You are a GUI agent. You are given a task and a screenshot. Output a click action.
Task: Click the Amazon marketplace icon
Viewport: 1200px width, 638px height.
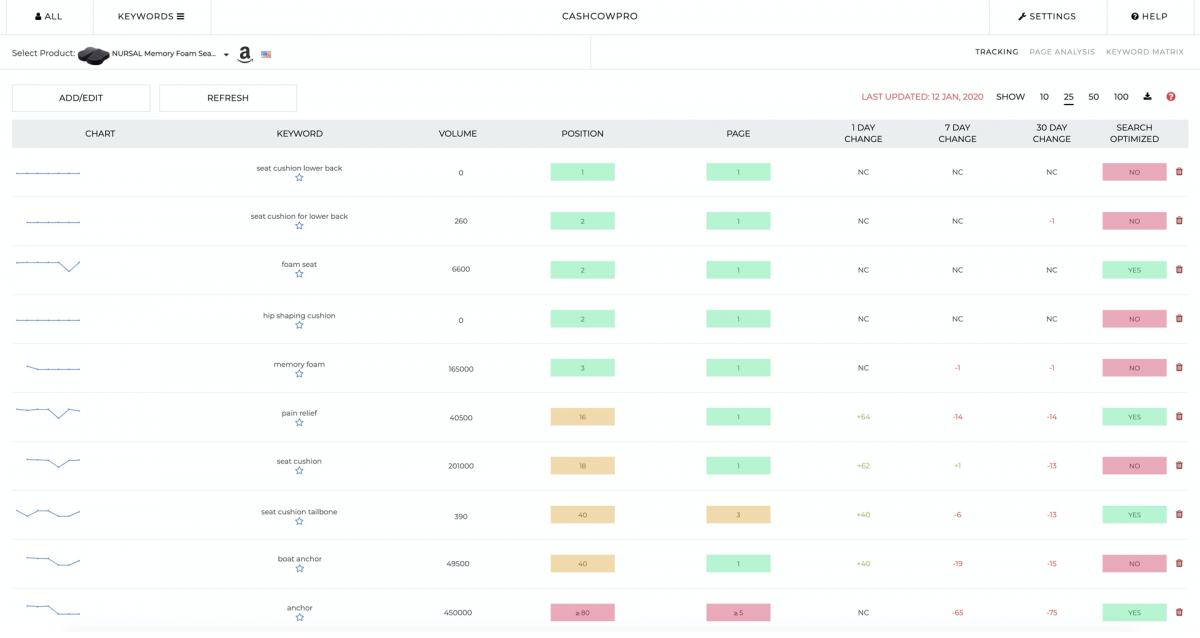(244, 54)
